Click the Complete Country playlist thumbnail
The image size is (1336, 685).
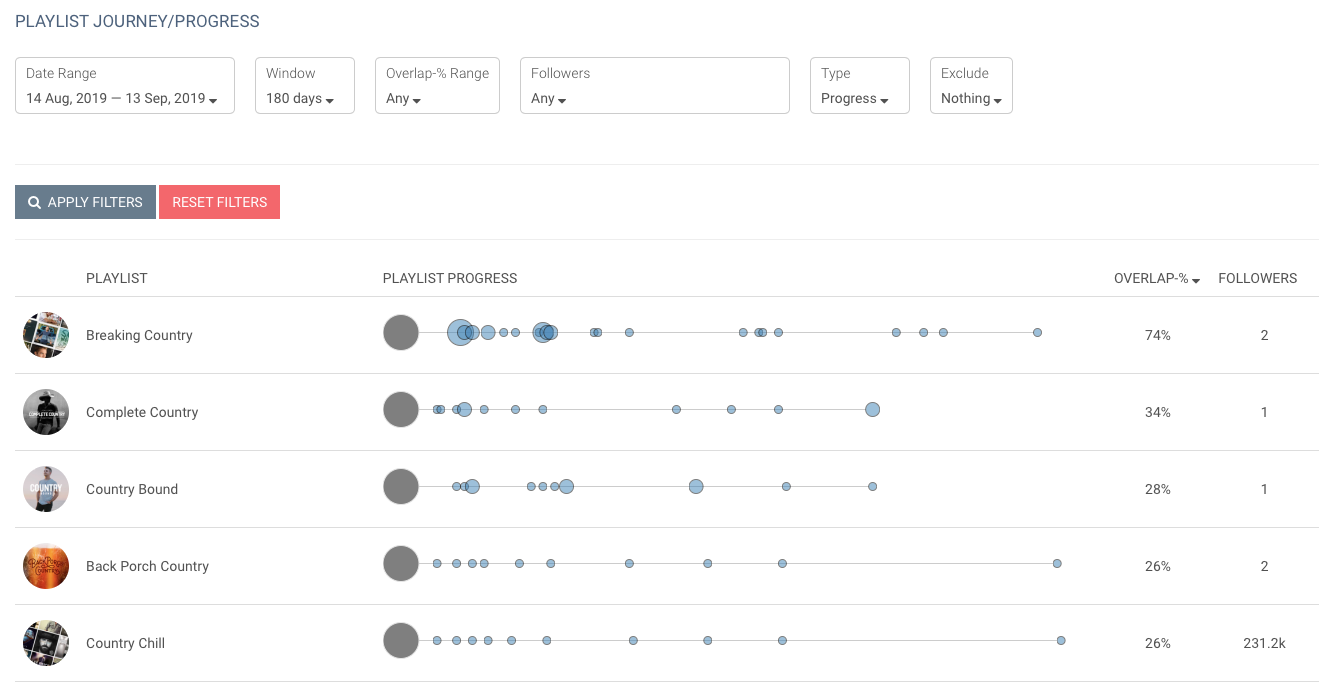click(46, 412)
